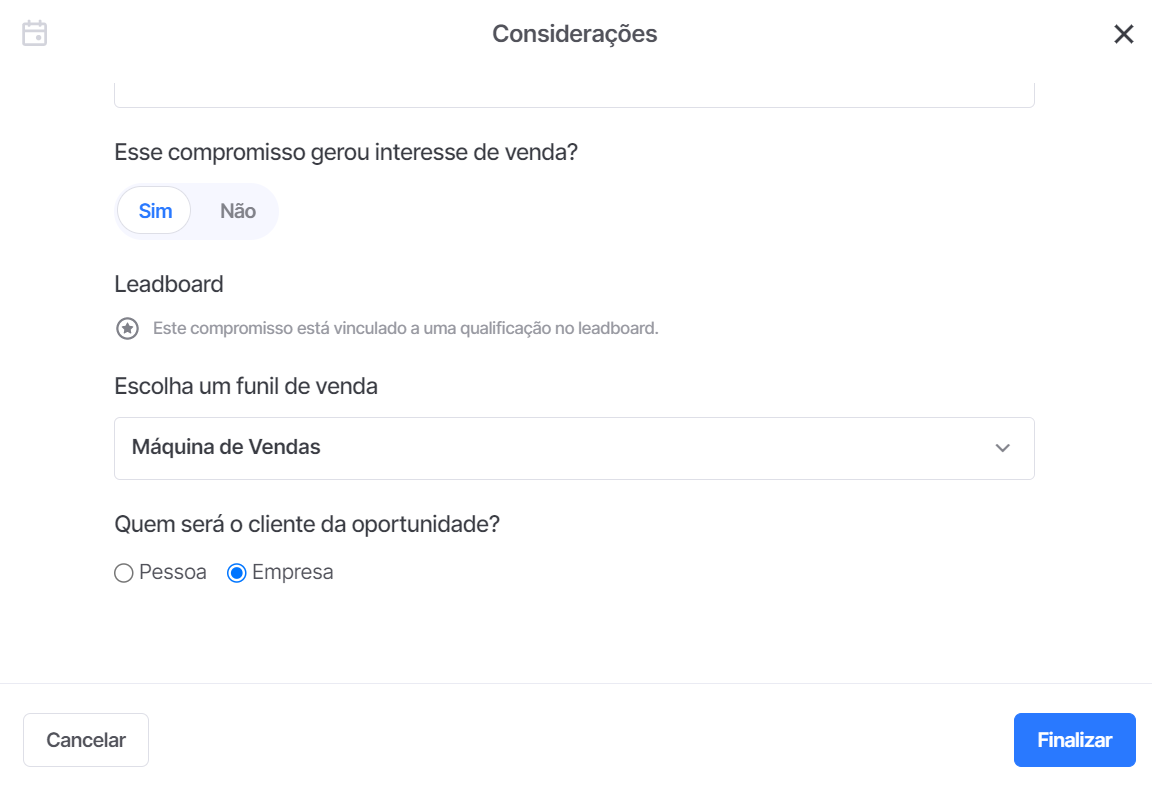Focus the text field above the sales question
The height and width of the screenshot is (789, 1152).
[574, 95]
